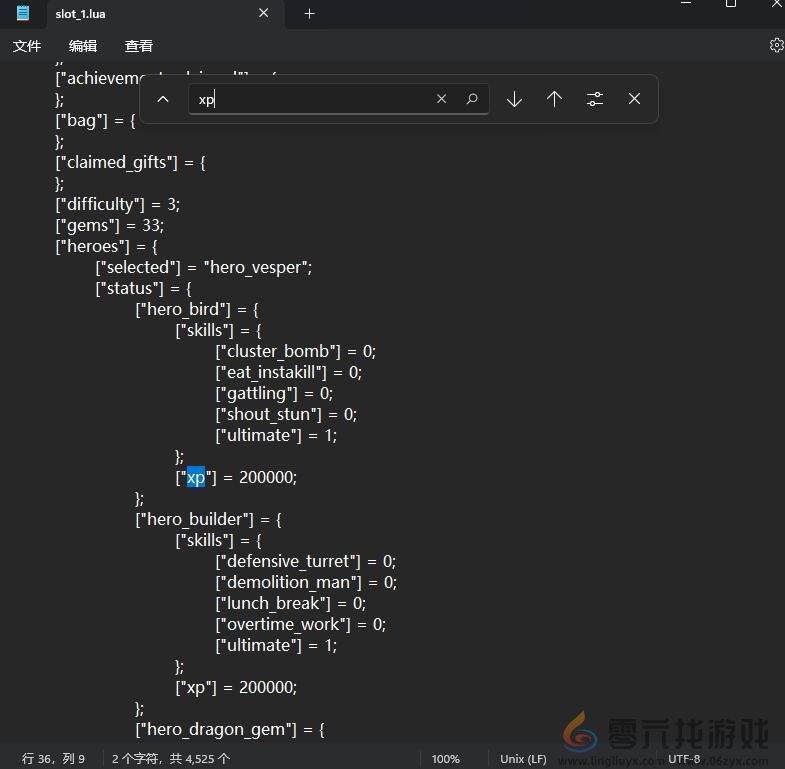Click the magnifier search icon
The image size is (785, 769).
[x=472, y=99]
